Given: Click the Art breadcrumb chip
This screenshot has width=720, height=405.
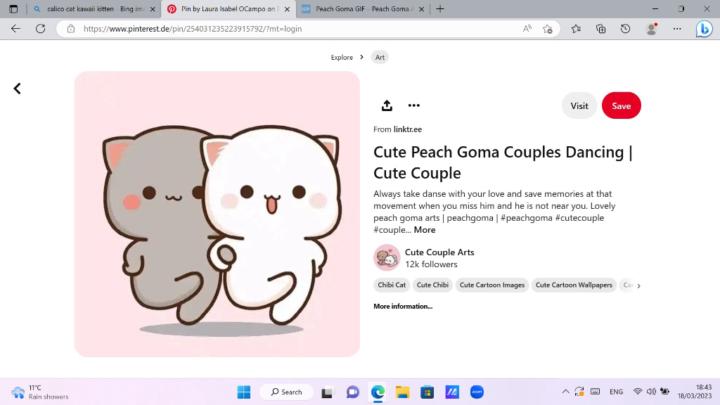Looking at the screenshot, I should pyautogui.click(x=380, y=57).
